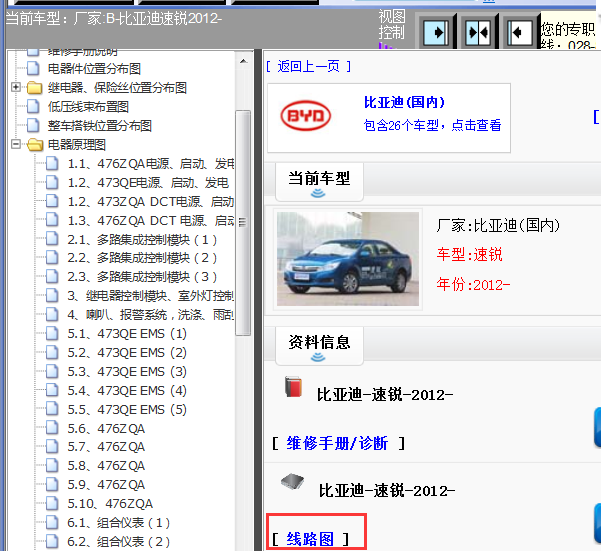Open 1.2、473QE电源、启动、发电 diagram
Image resolution: width=601 pixels, height=551 pixels.
148,183
